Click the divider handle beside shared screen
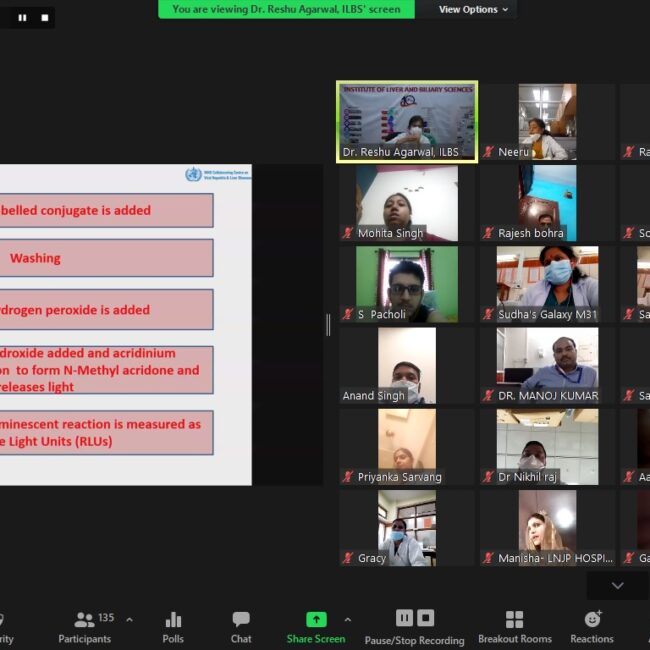The height and width of the screenshot is (650, 650). (328, 325)
